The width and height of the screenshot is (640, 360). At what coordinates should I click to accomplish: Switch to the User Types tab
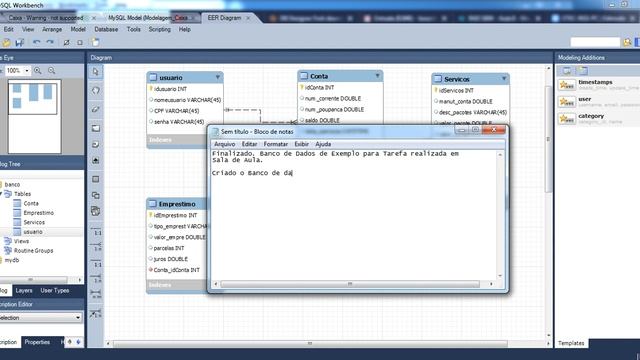55,291
